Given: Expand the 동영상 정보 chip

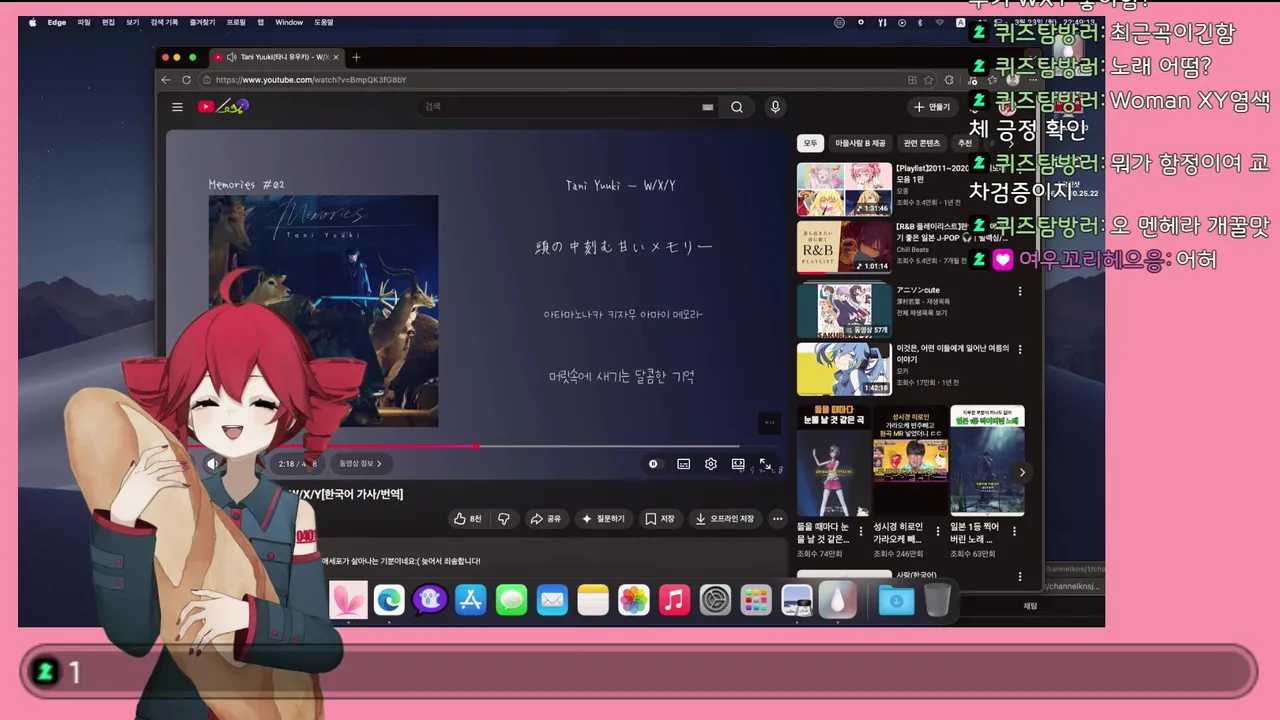Looking at the screenshot, I should click(x=361, y=463).
